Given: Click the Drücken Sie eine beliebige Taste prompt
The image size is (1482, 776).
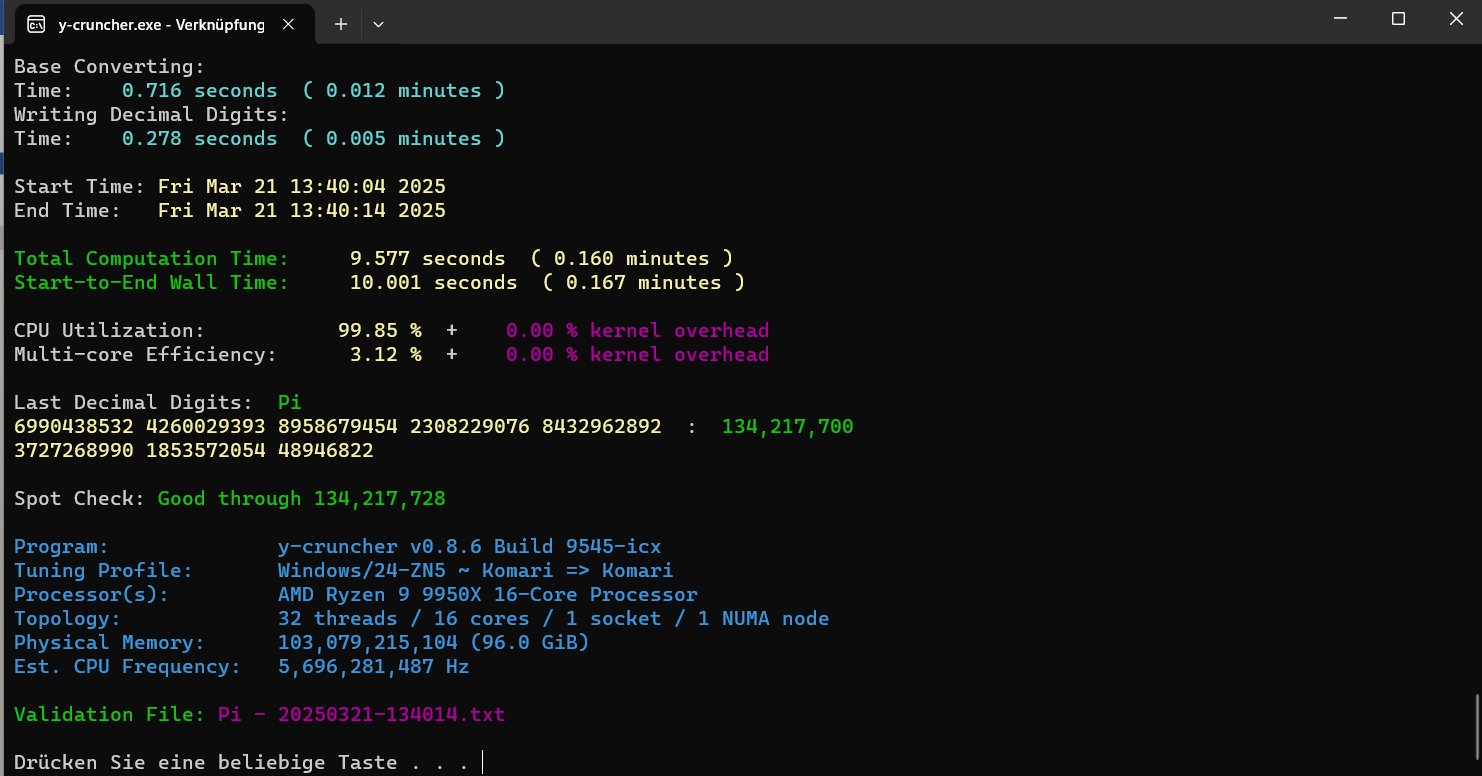Looking at the screenshot, I should (x=240, y=762).
